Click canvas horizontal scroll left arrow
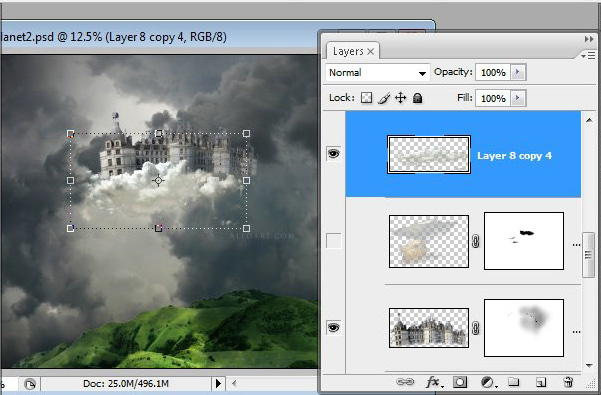The height and width of the screenshot is (395, 601). coord(234,383)
